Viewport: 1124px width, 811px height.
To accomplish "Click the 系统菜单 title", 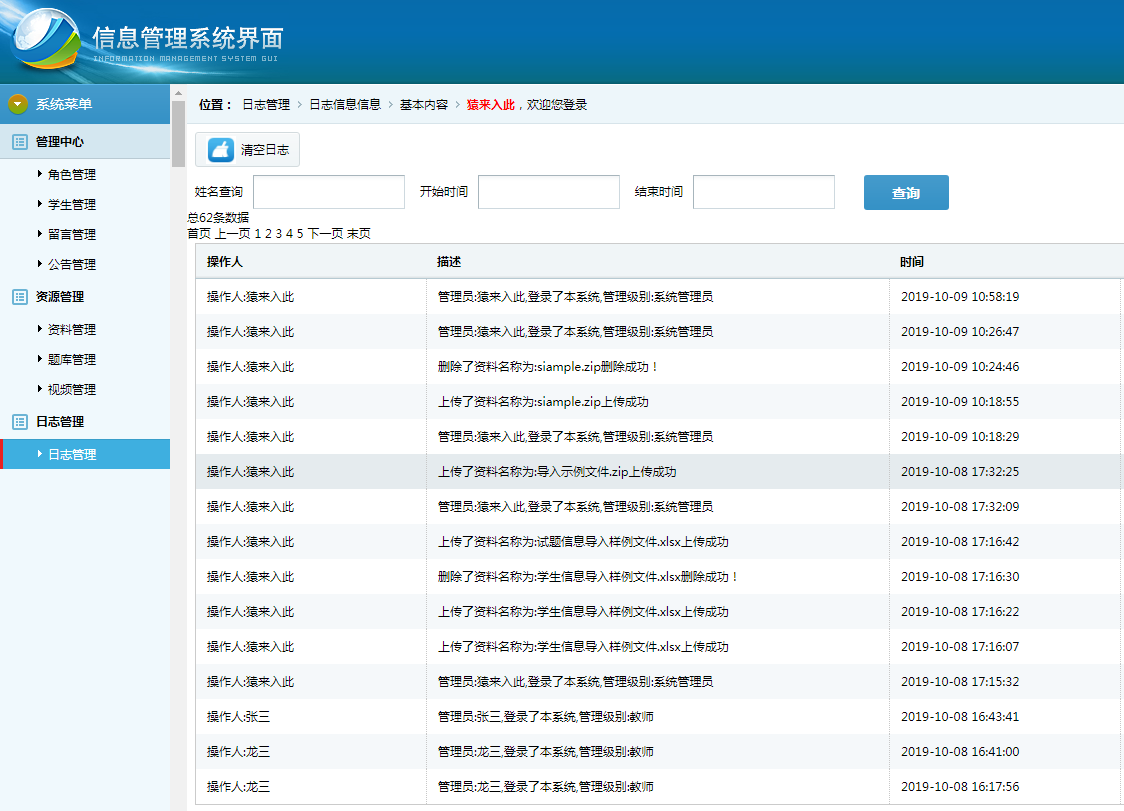I will point(64,104).
